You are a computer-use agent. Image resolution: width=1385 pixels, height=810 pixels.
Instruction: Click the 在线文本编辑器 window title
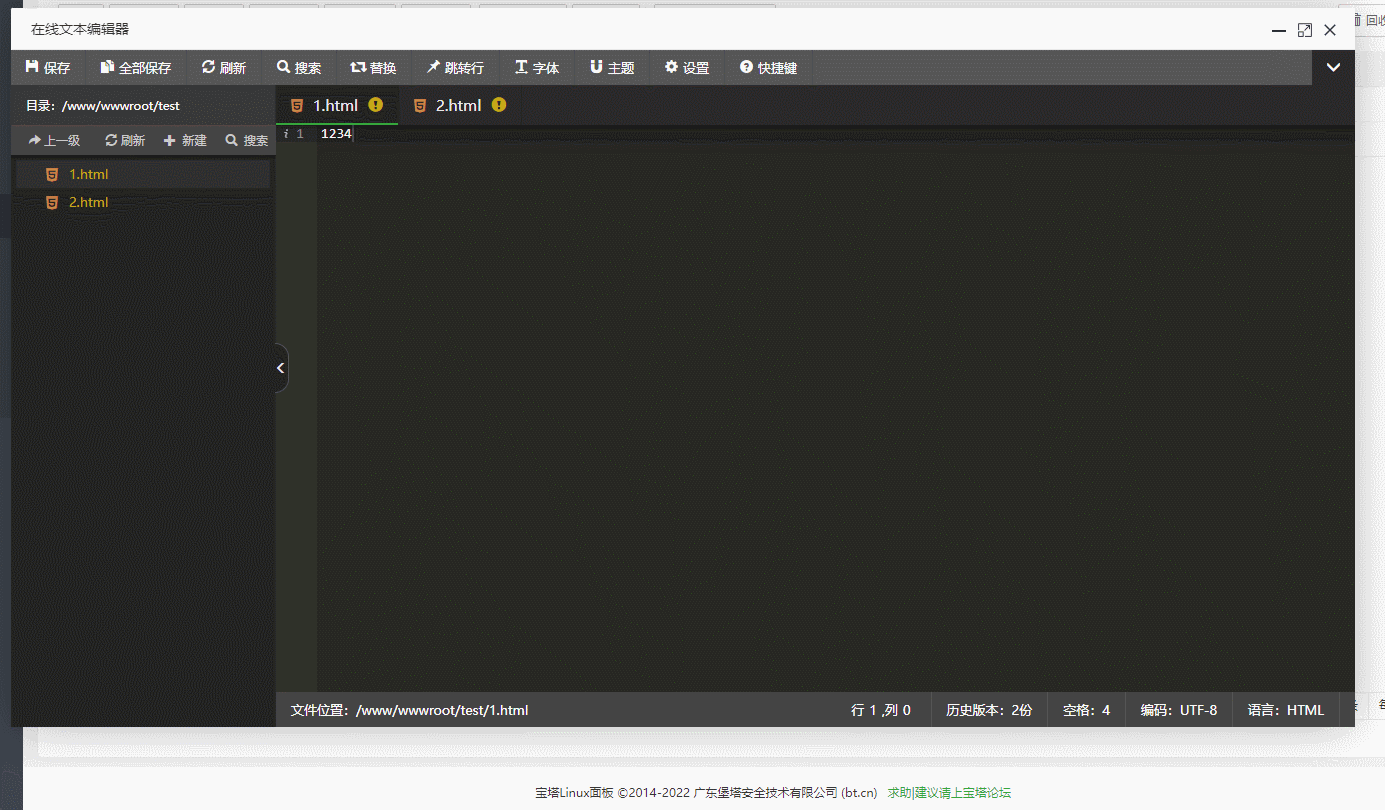point(80,30)
